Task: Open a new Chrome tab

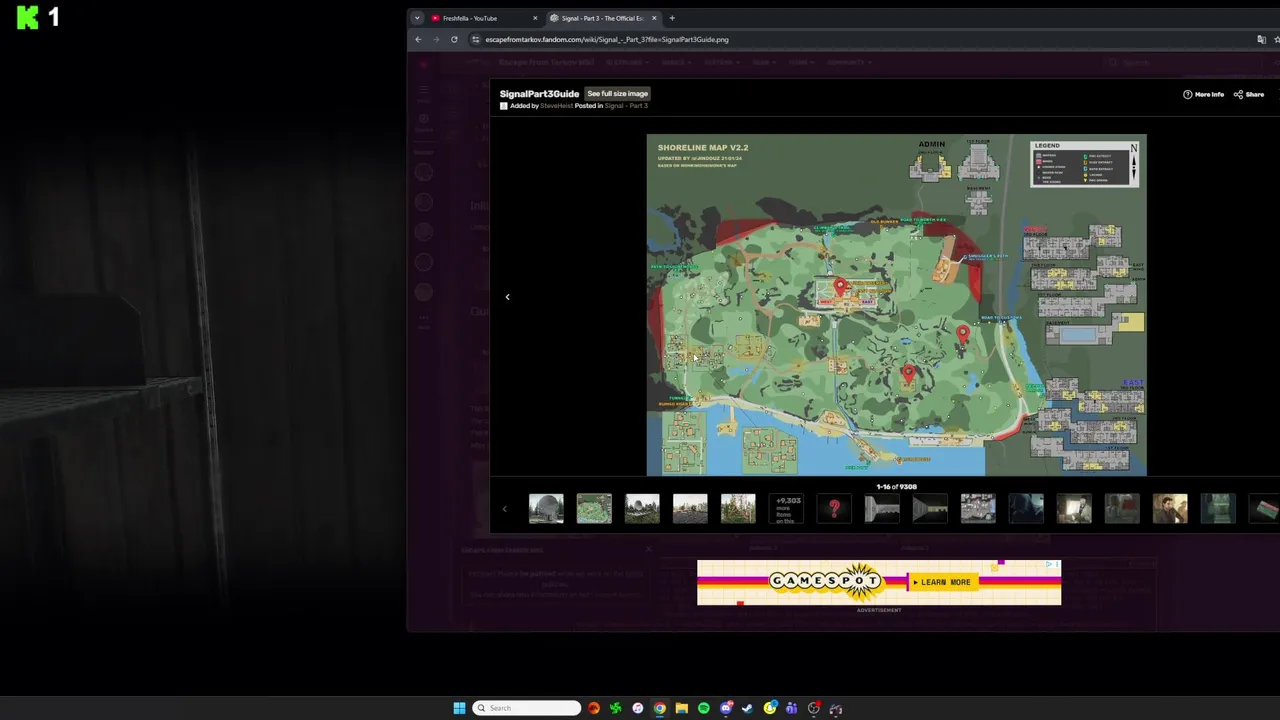Action: pos(672,18)
